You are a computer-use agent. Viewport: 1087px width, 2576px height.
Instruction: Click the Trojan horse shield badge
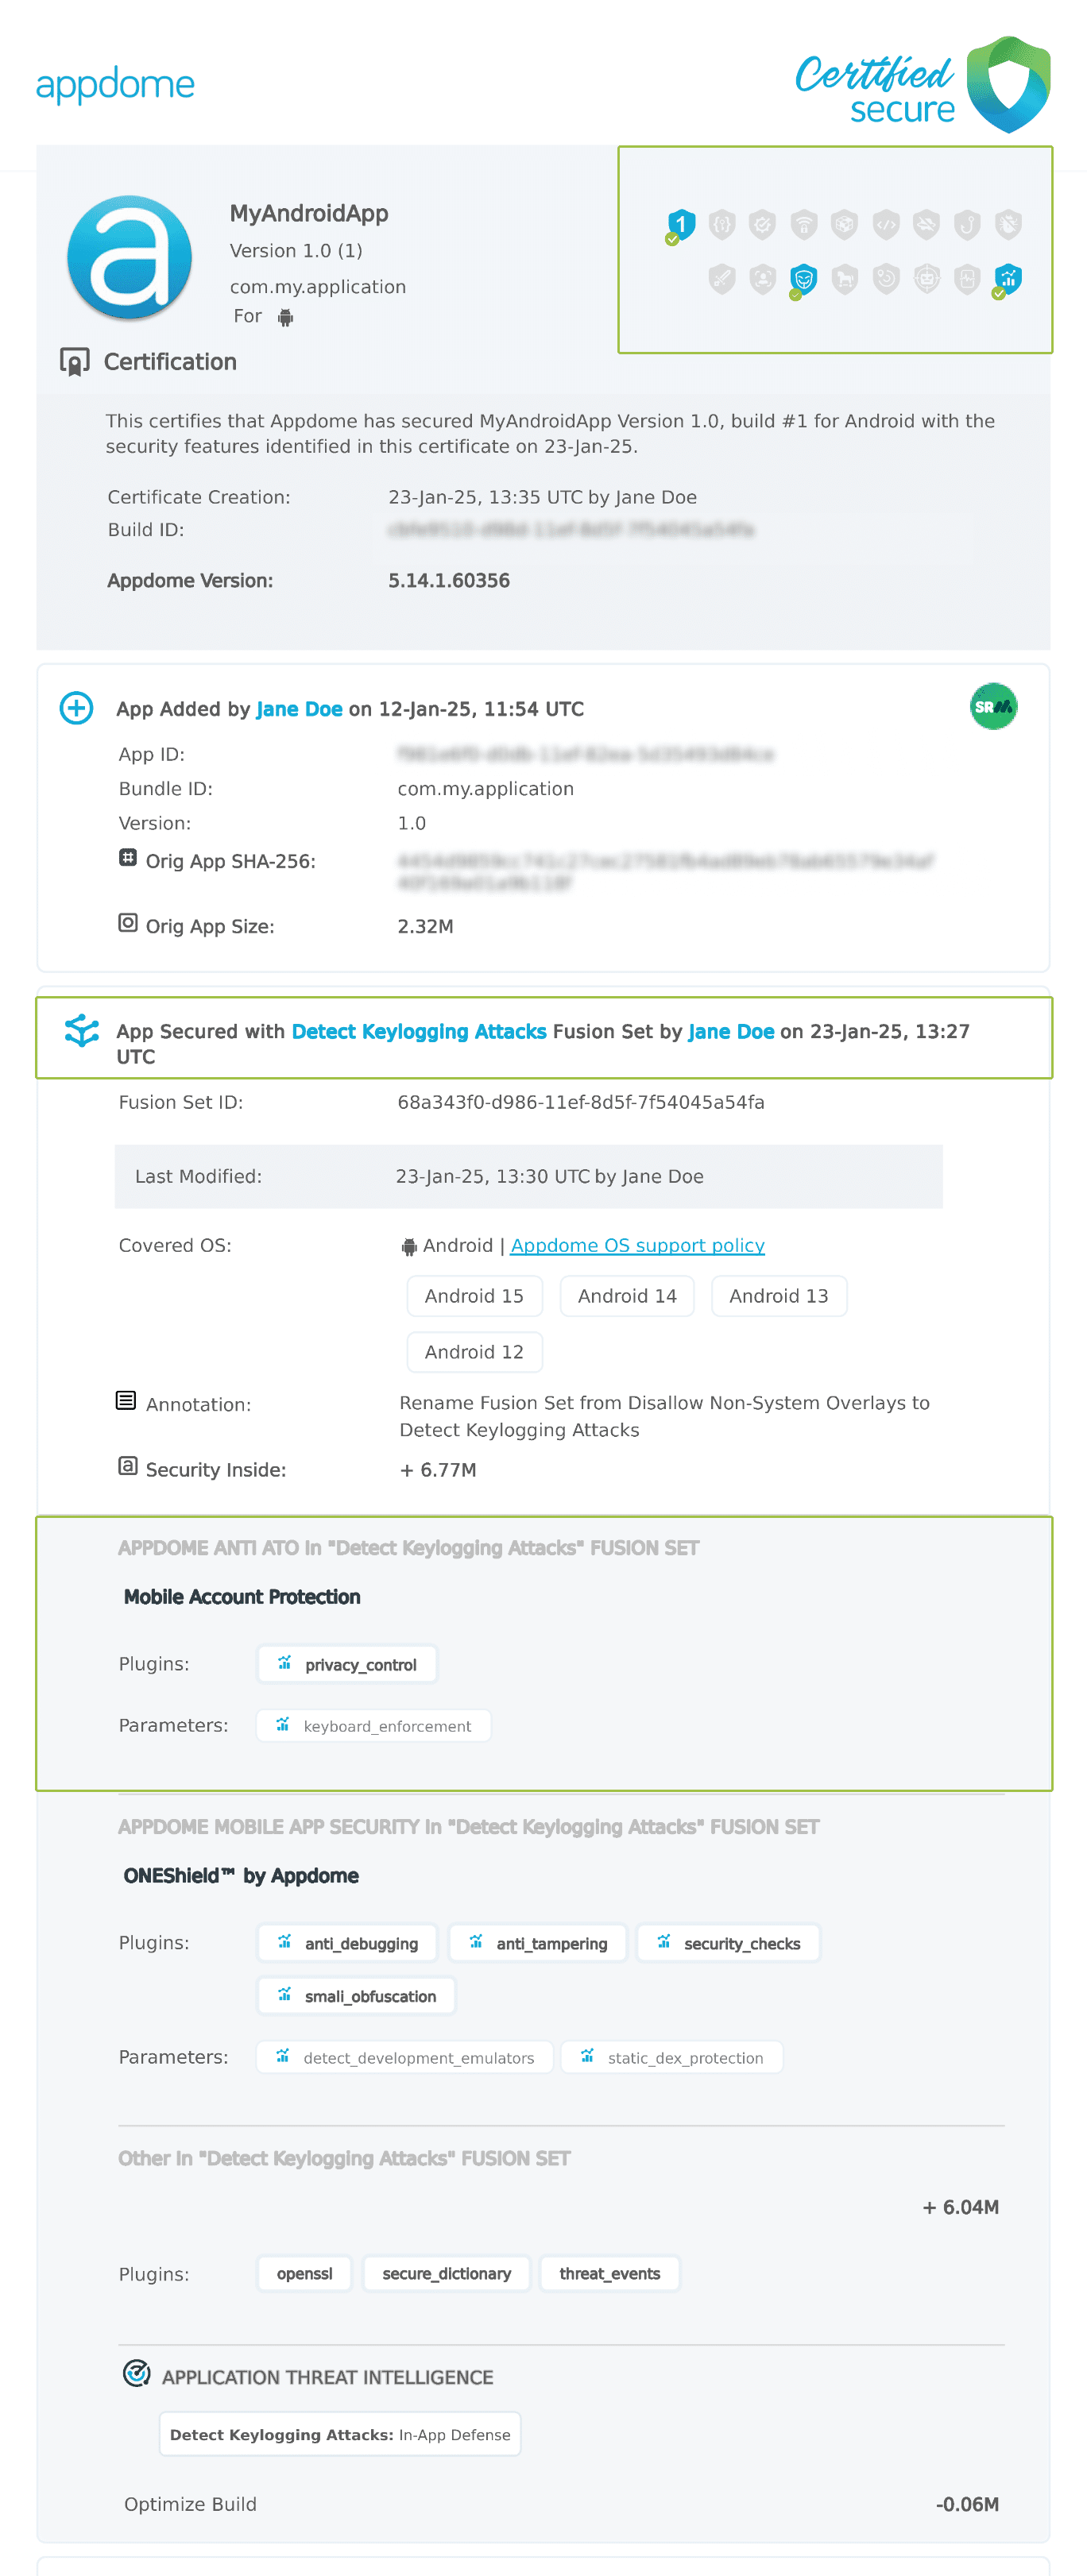click(845, 278)
